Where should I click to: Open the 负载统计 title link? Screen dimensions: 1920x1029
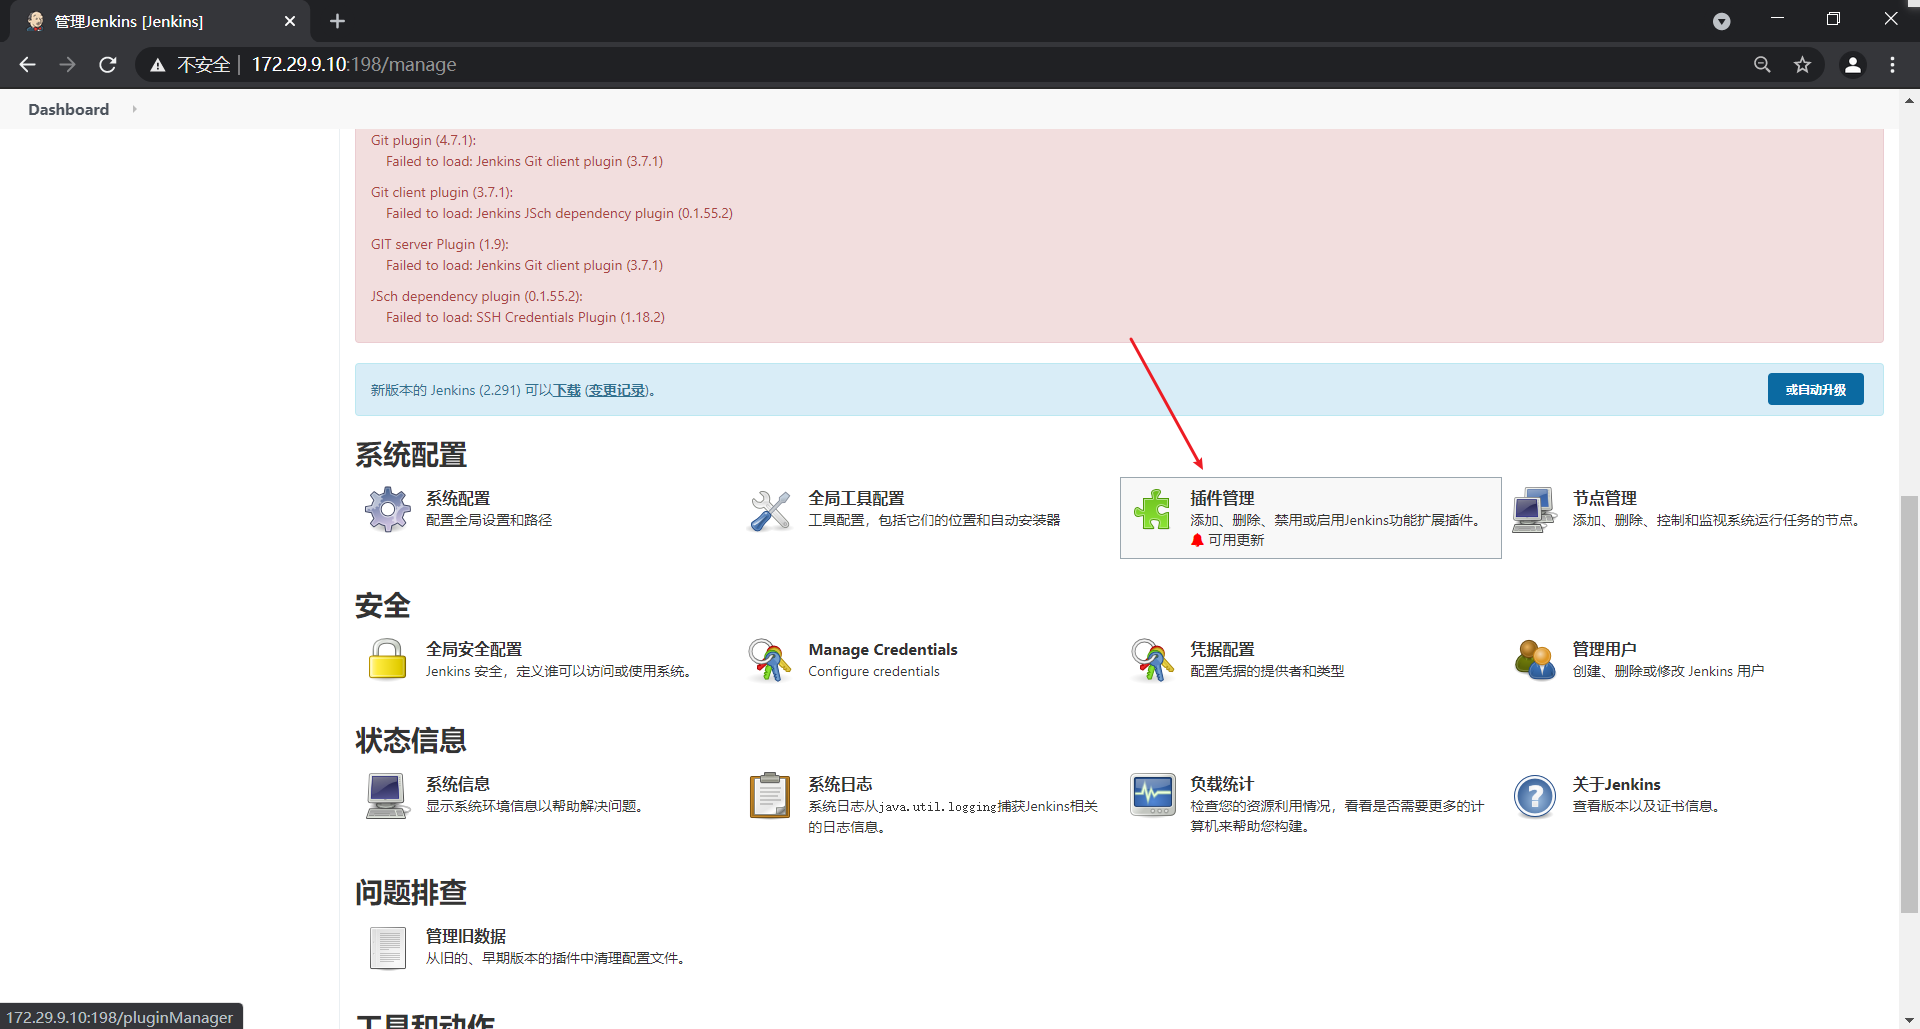click(1222, 784)
